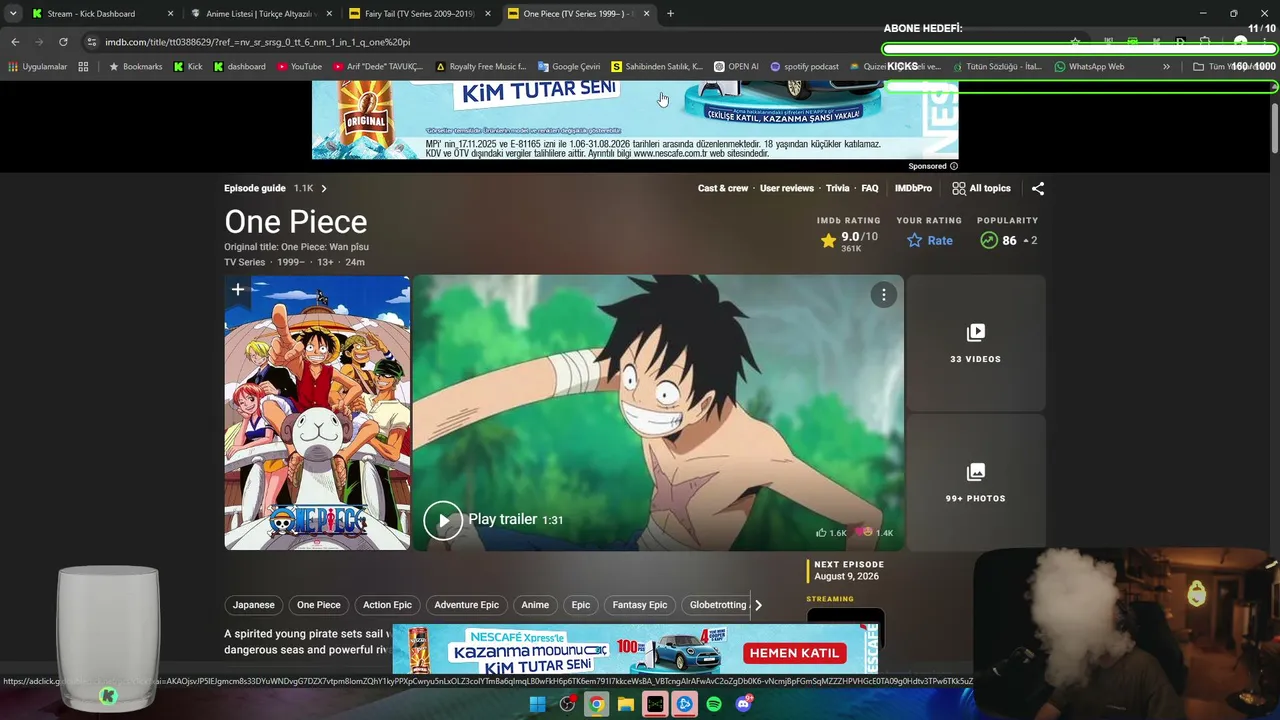The width and height of the screenshot is (1280, 720).
Task: Share this One Piece page
Action: 1038,188
